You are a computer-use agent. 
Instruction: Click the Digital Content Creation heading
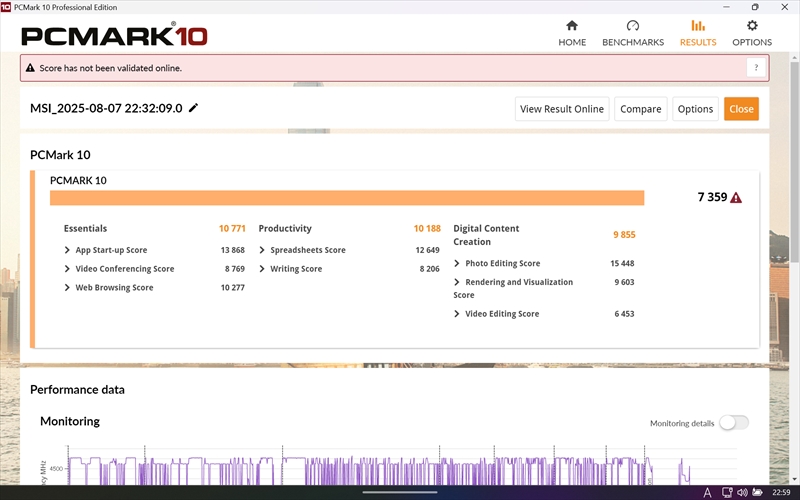coord(486,235)
